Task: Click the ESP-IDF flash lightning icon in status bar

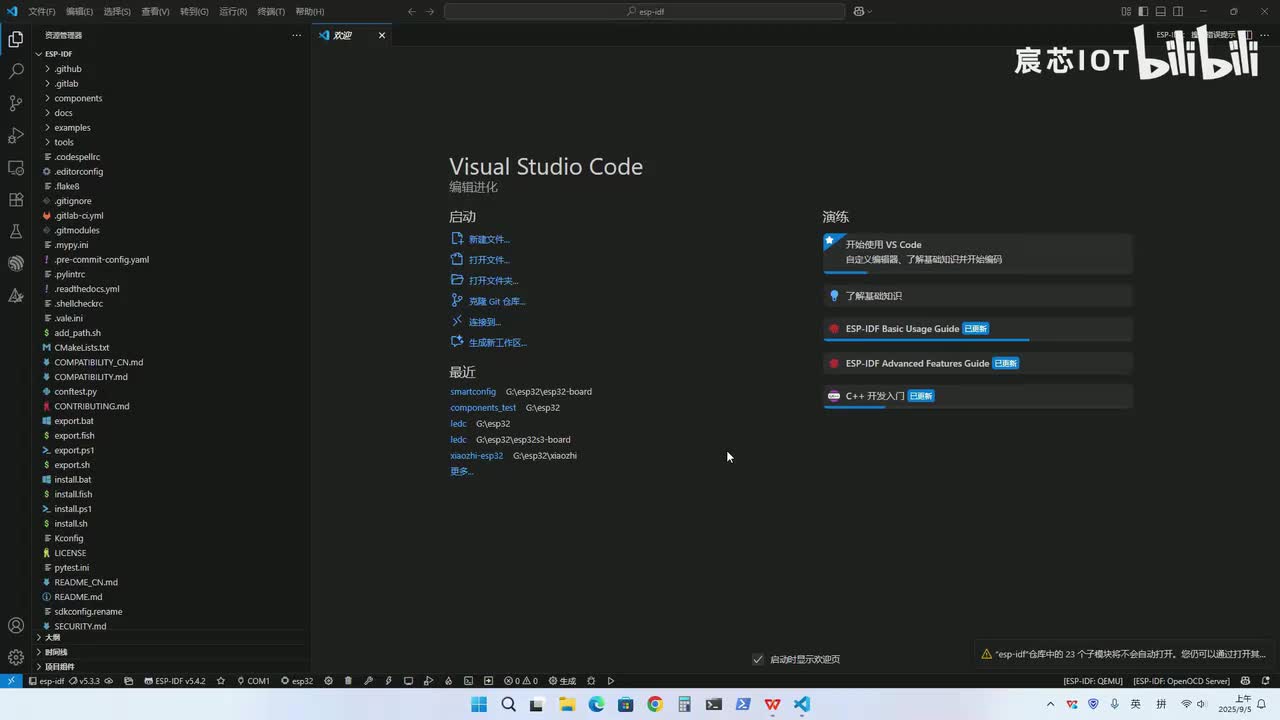Action: click(388, 681)
